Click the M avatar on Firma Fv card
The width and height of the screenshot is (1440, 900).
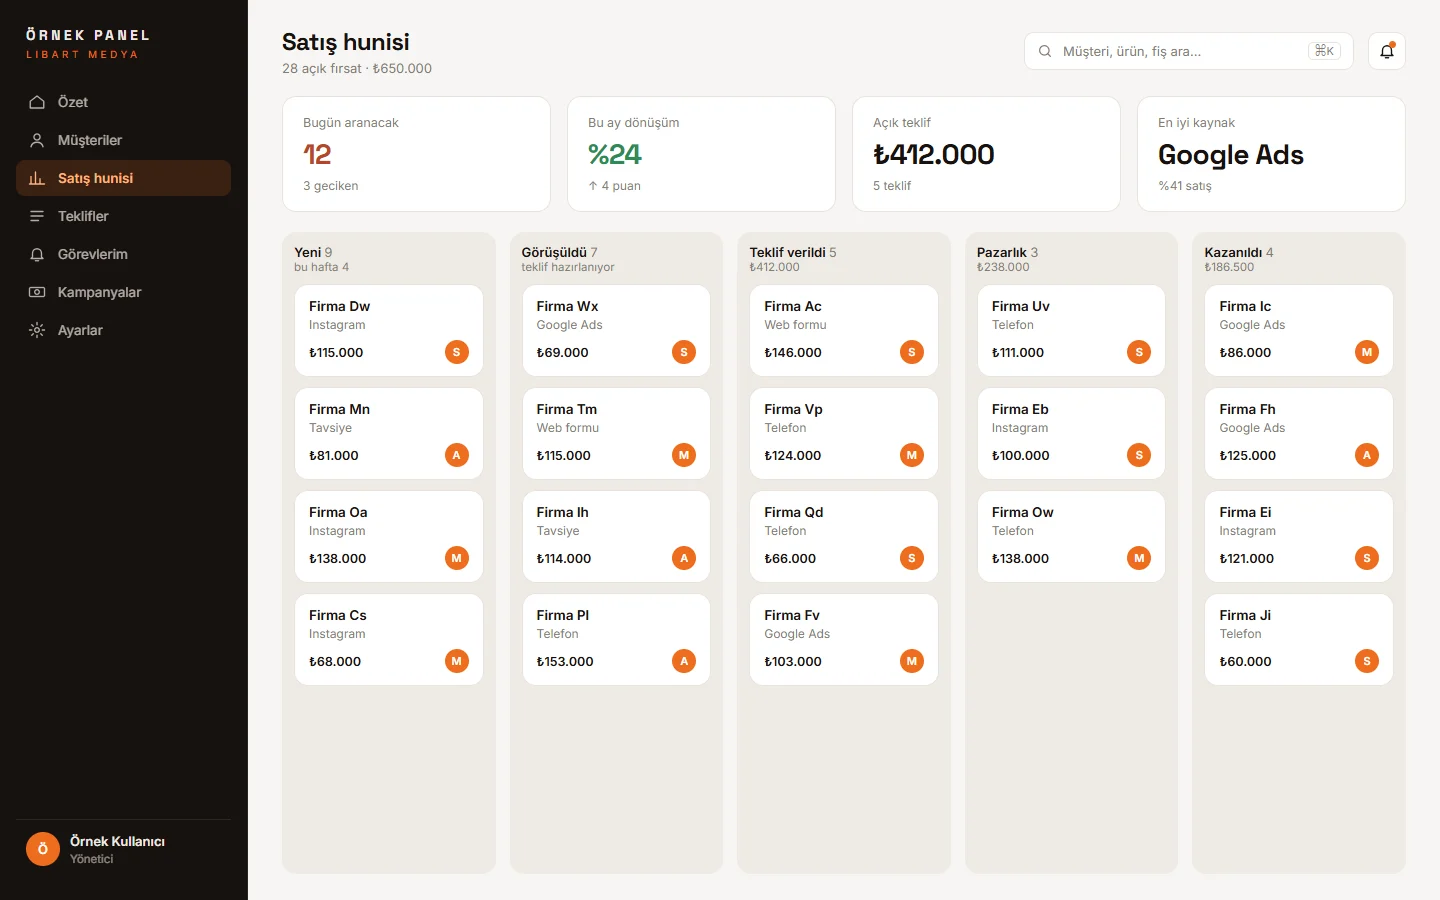(x=912, y=661)
